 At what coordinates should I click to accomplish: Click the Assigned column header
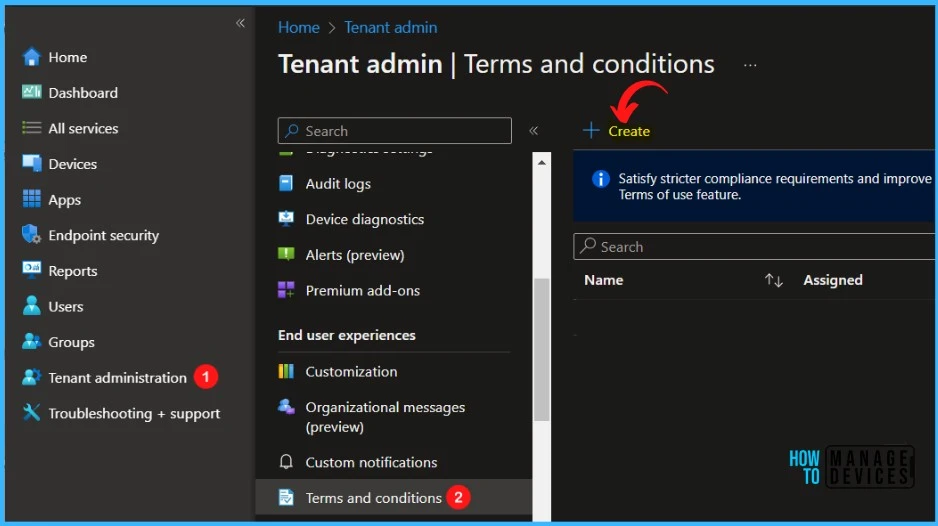(x=833, y=280)
